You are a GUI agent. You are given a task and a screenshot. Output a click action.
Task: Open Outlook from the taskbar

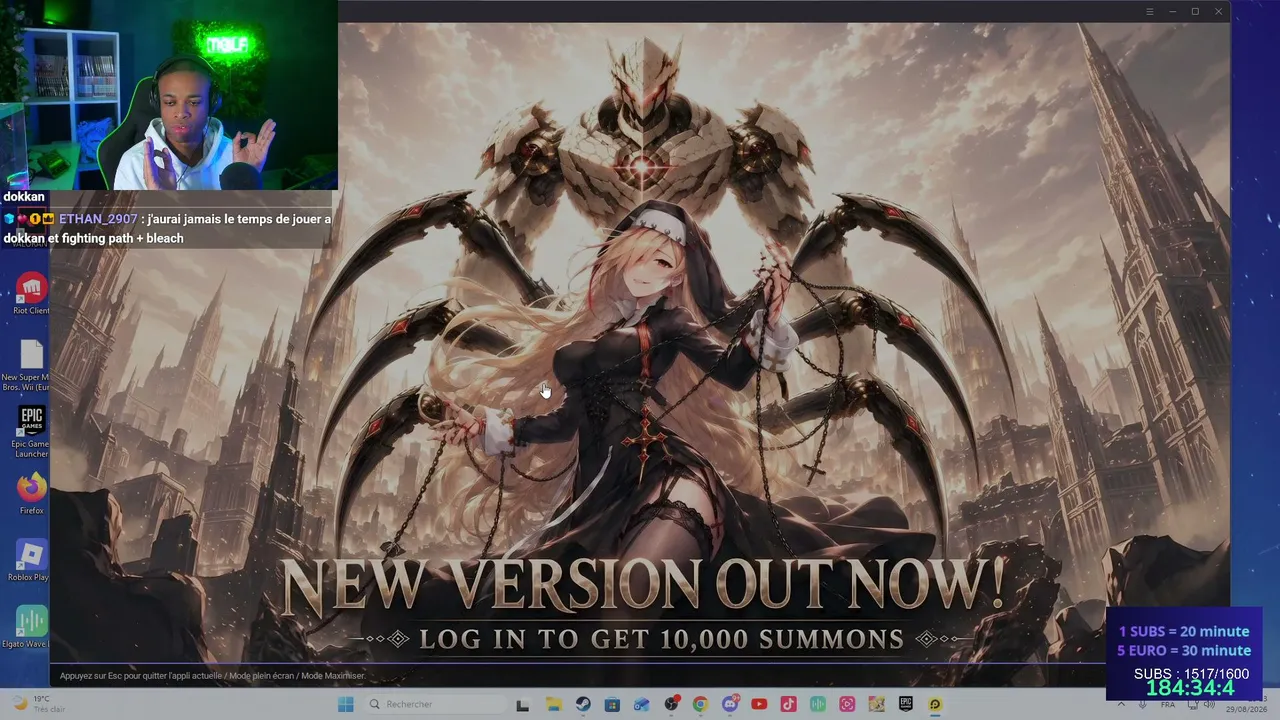tap(641, 705)
